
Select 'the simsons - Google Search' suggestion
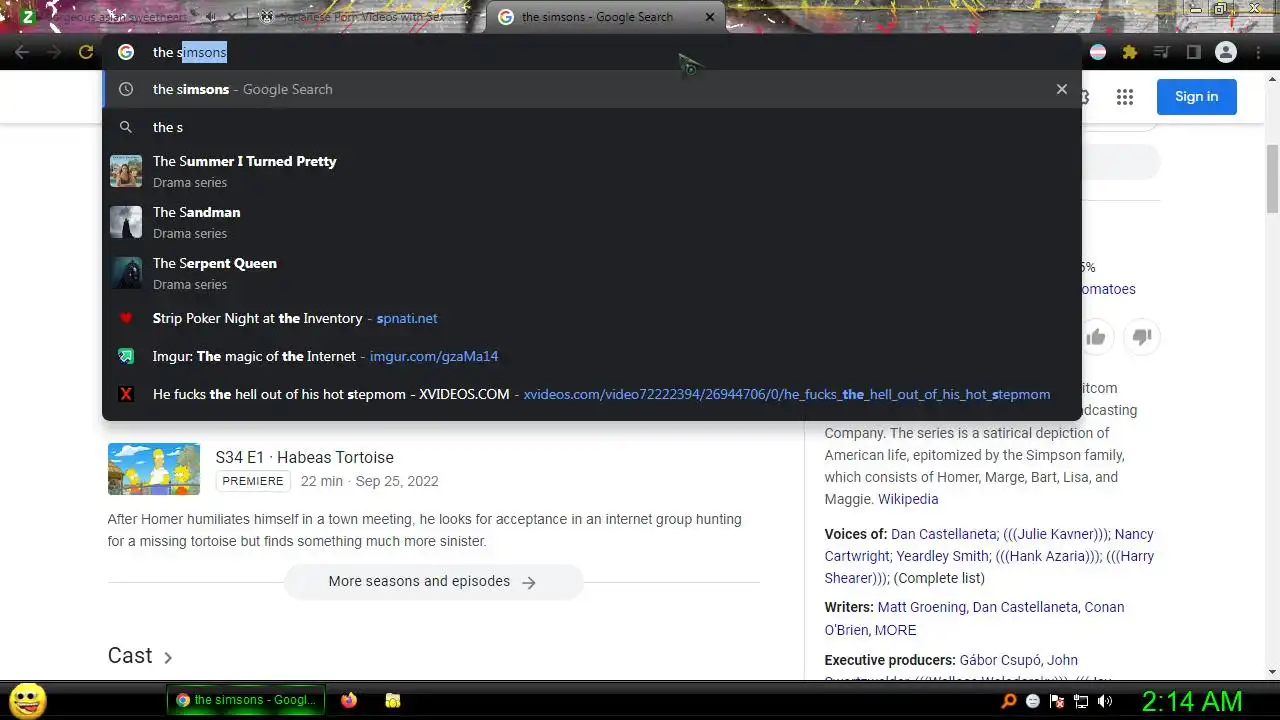pyautogui.click(x=592, y=89)
